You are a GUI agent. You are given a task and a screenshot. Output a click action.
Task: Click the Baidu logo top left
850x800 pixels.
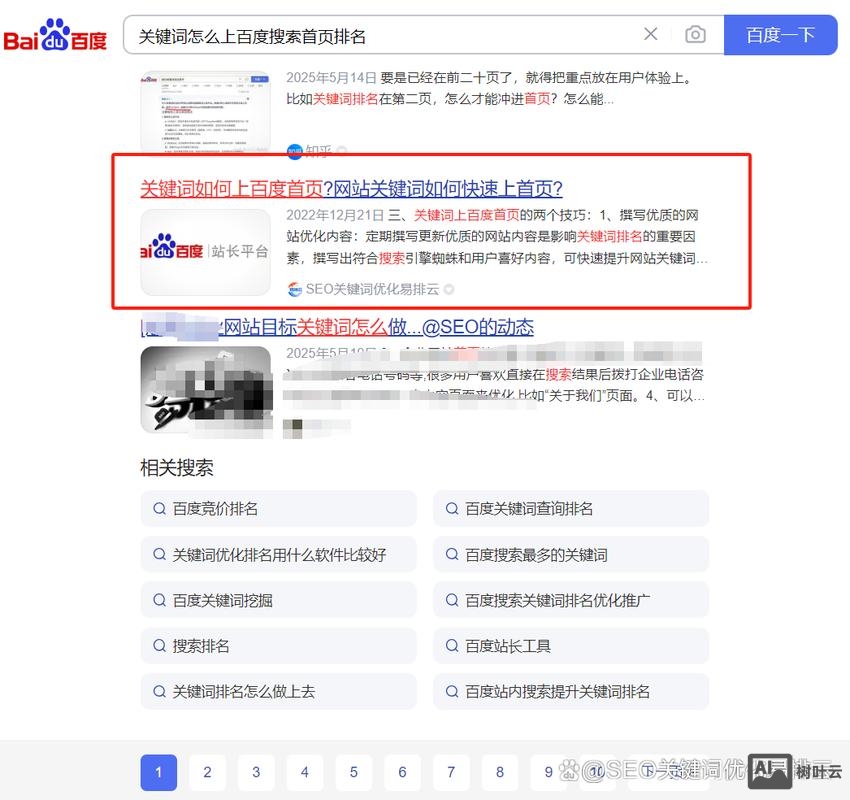55,33
